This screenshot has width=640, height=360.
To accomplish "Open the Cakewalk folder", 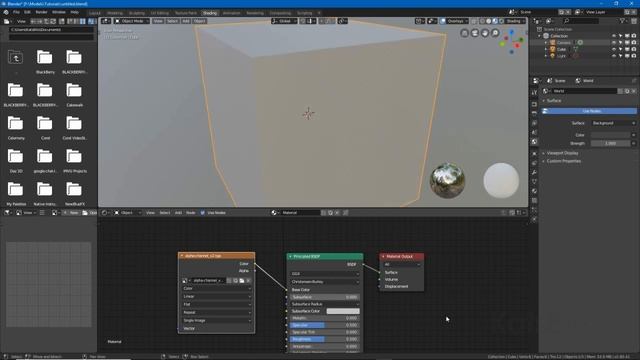I will pyautogui.click(x=74, y=91).
